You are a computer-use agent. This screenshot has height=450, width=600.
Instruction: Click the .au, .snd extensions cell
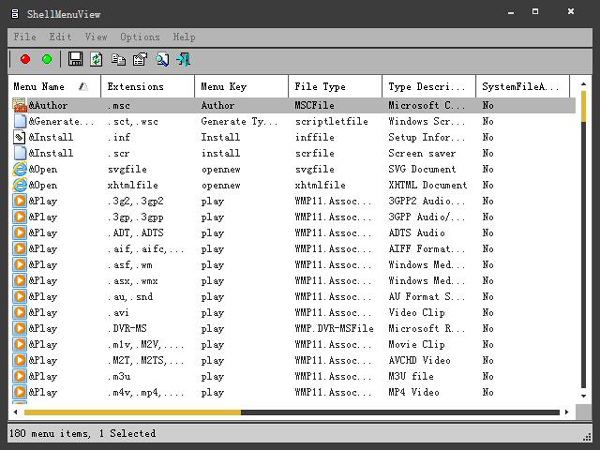click(x=130, y=297)
